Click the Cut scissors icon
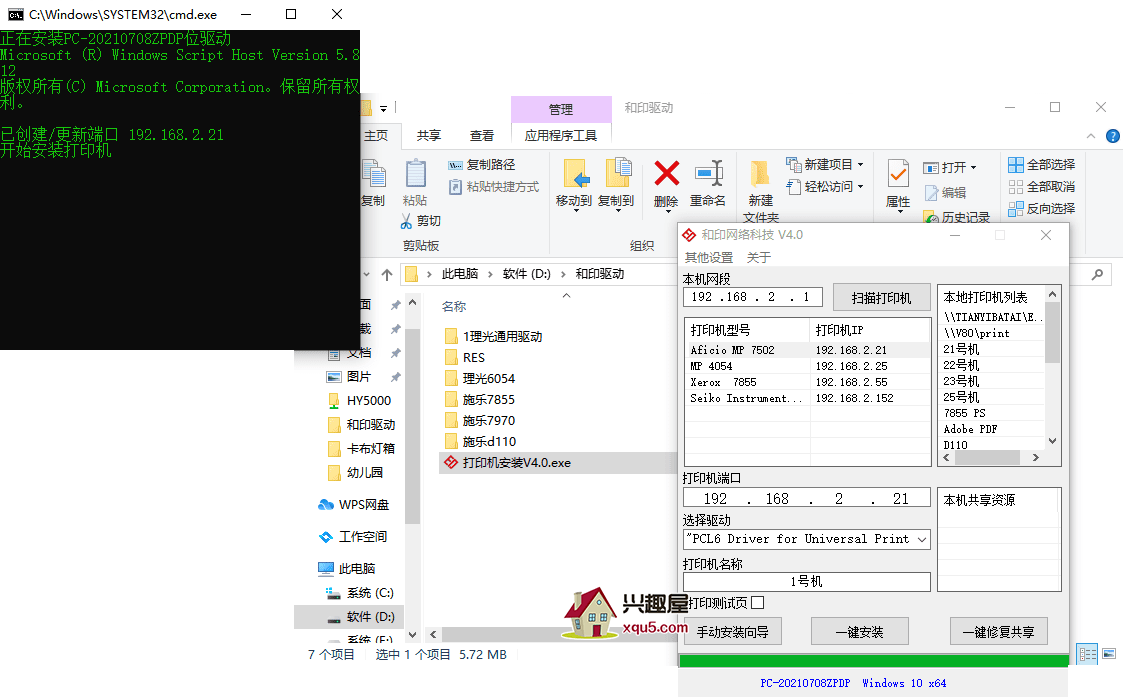This screenshot has width=1123, height=697. coord(406,221)
